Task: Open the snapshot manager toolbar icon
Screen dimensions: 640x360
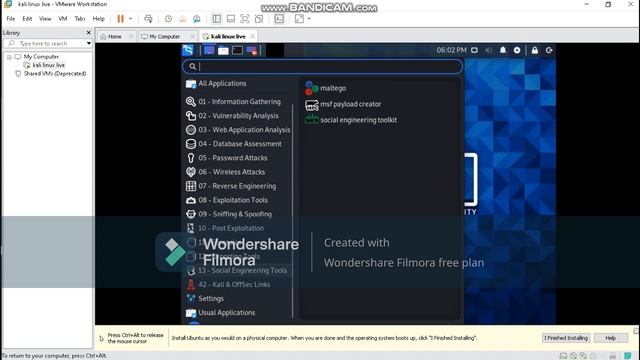Action: 197,19
